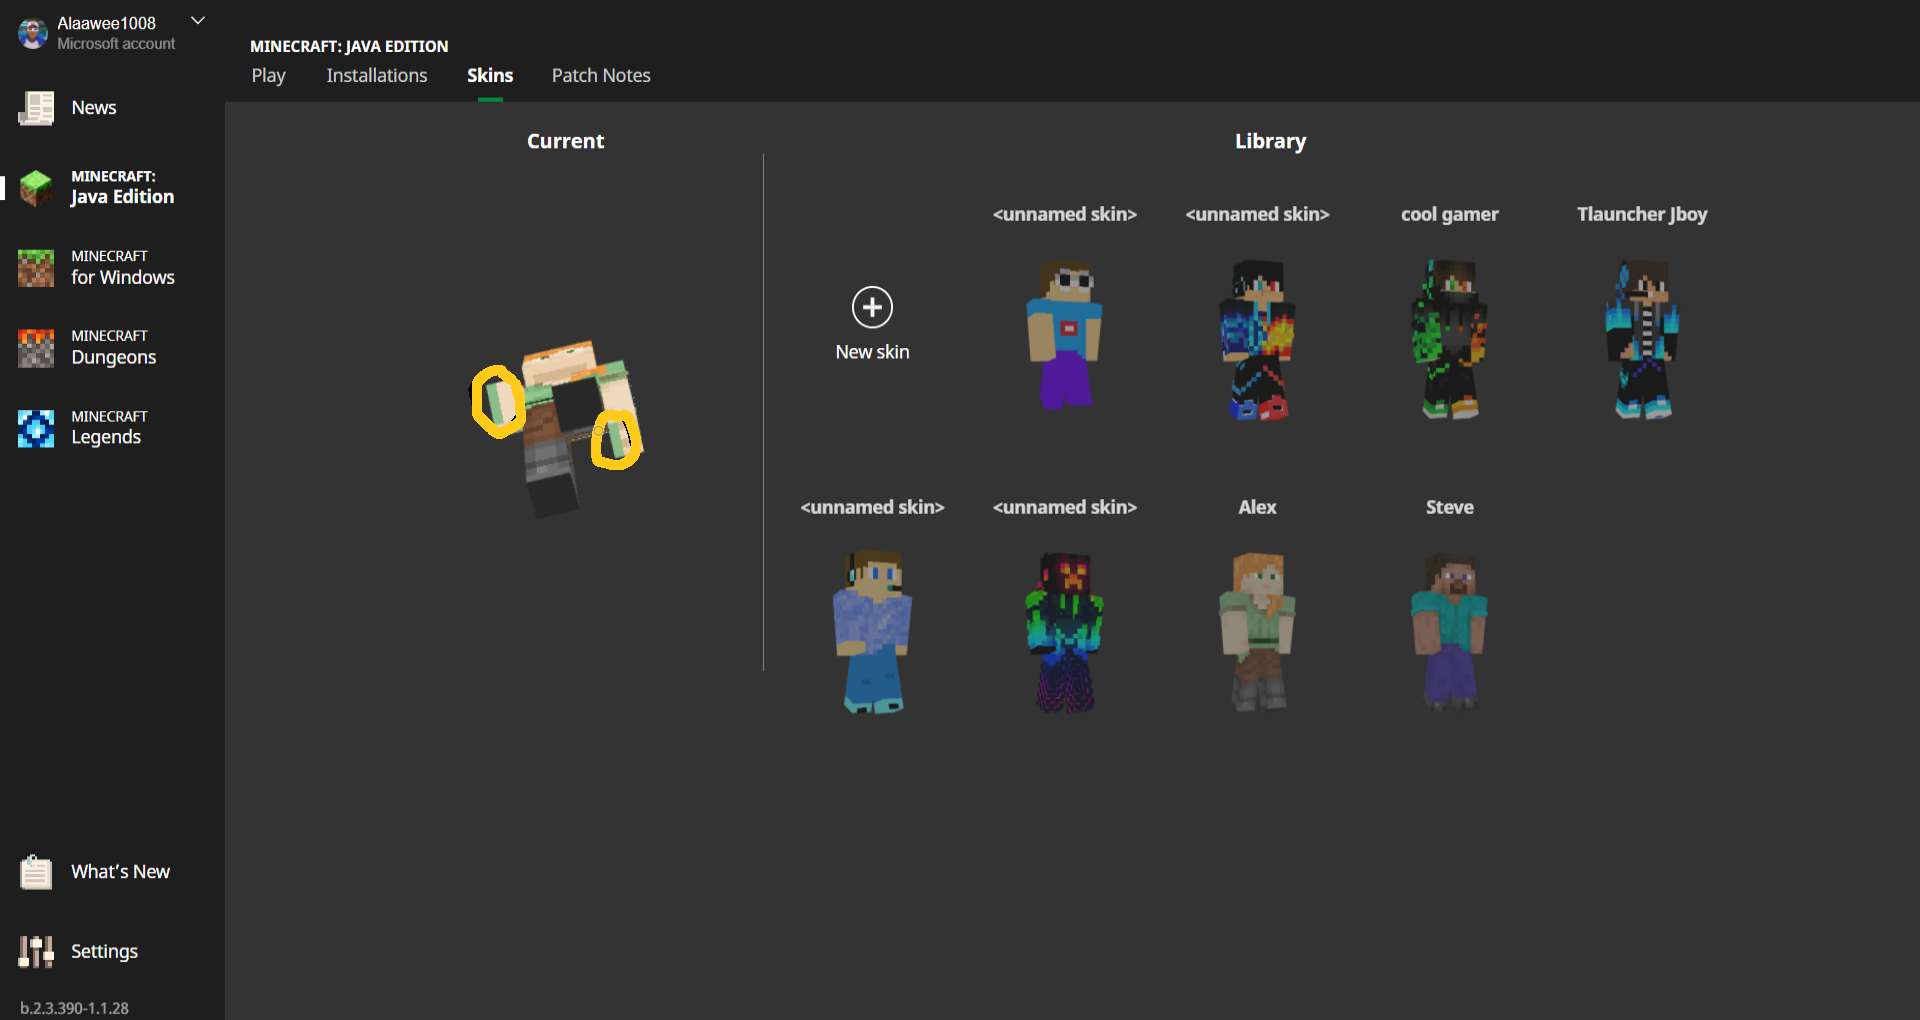This screenshot has height=1020, width=1920.
Task: Click the New skin label
Action: click(x=872, y=352)
